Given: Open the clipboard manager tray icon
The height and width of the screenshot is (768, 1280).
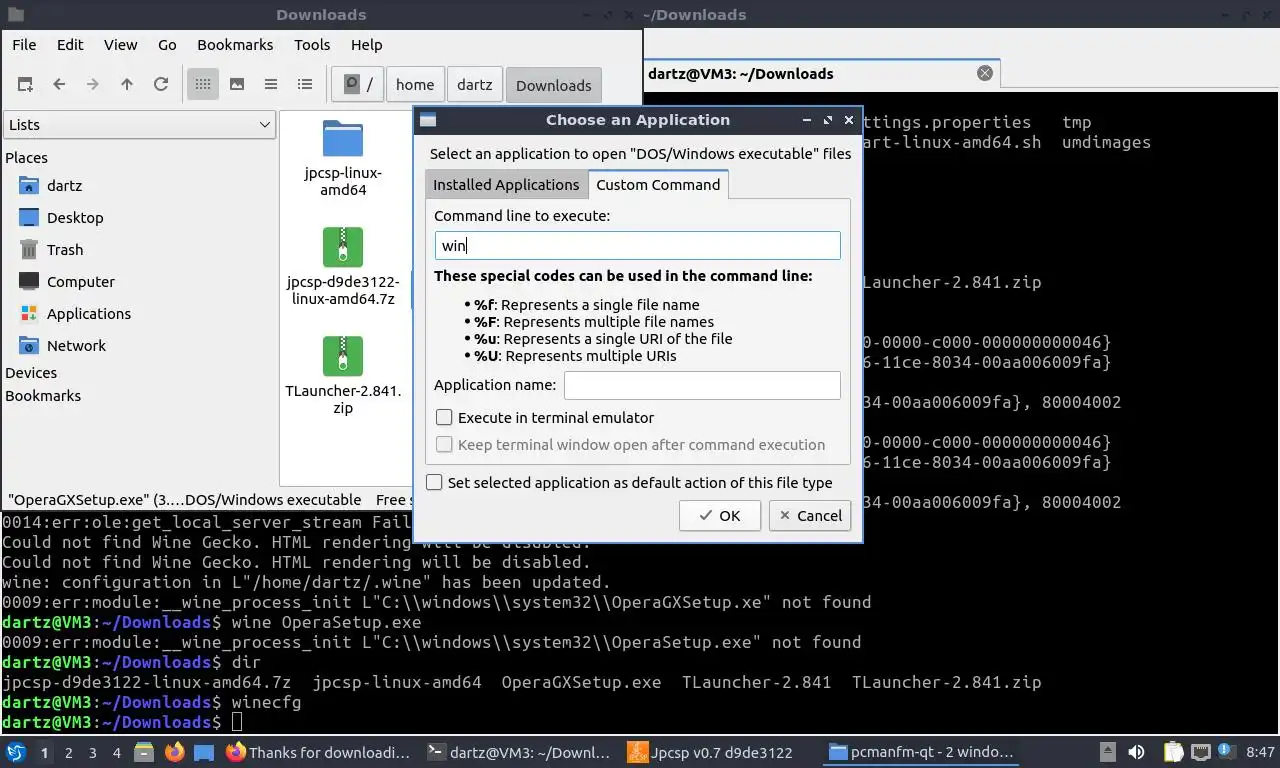Looking at the screenshot, I should tap(1173, 752).
